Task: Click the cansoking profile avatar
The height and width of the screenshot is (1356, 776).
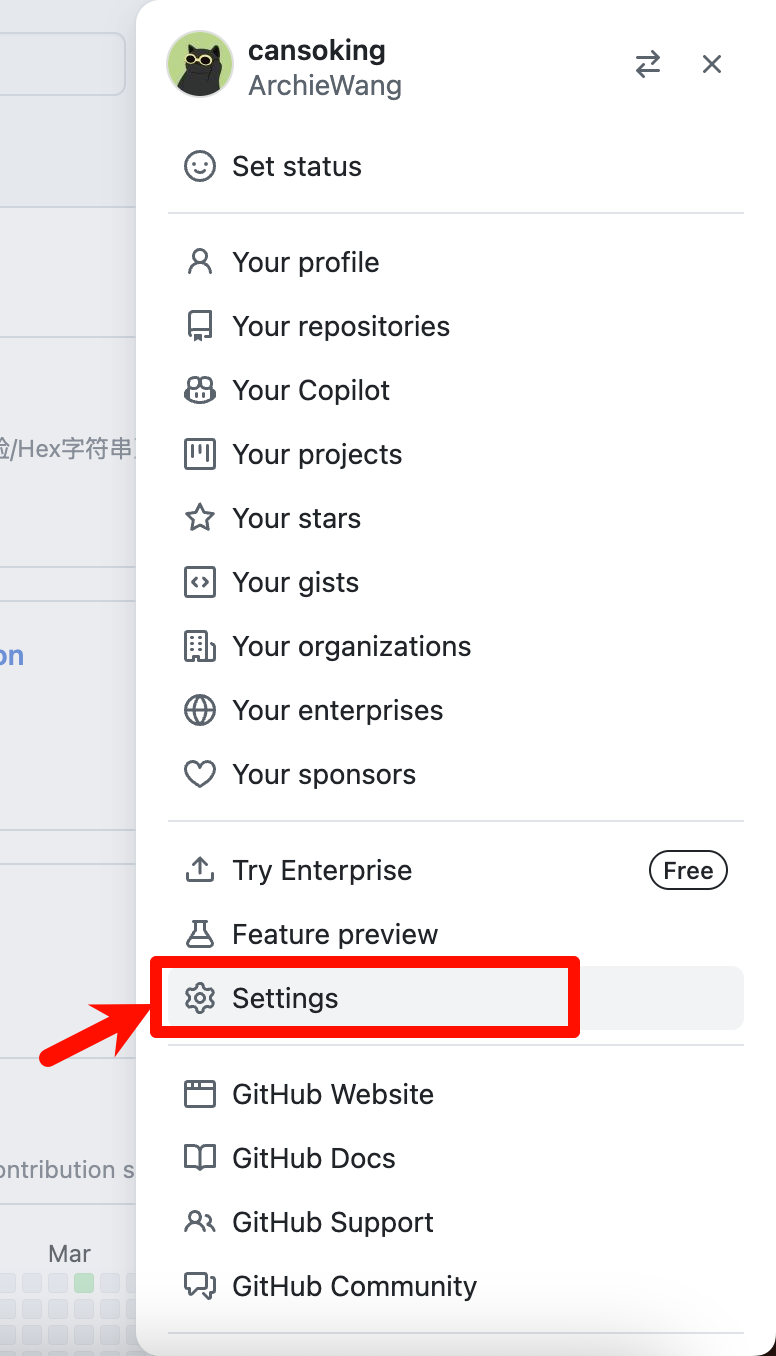Action: click(199, 64)
